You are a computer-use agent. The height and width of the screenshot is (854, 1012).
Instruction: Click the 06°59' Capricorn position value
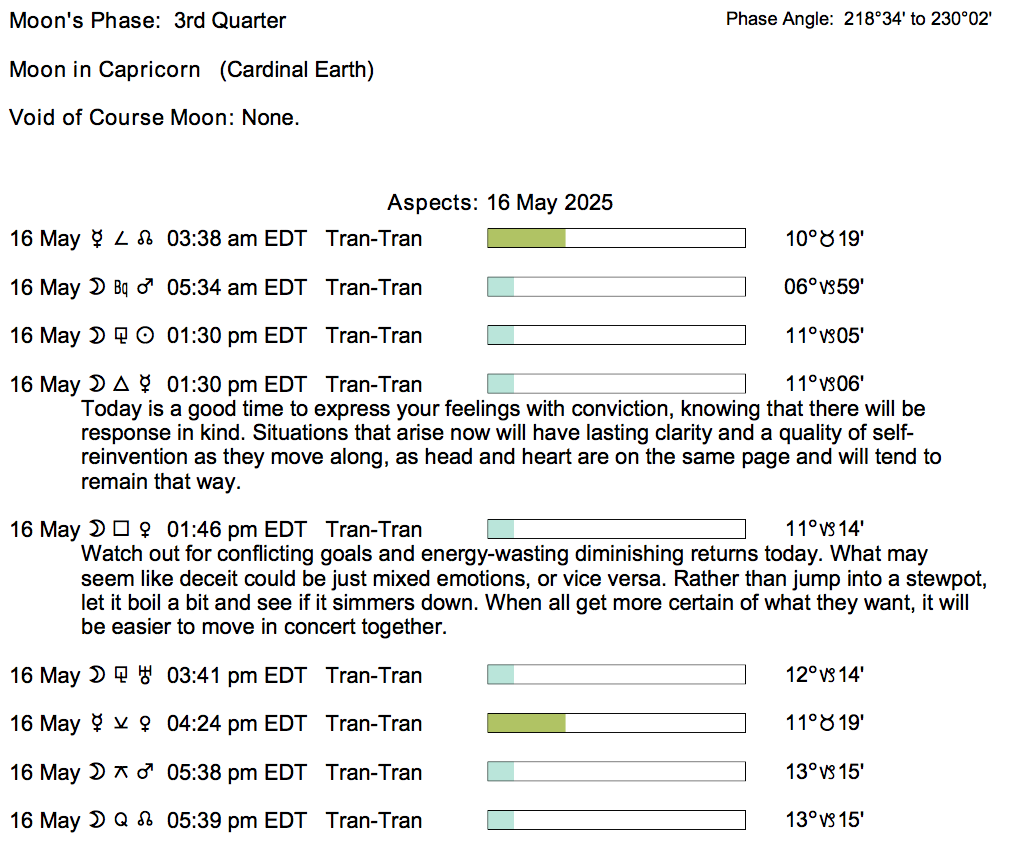pos(823,288)
